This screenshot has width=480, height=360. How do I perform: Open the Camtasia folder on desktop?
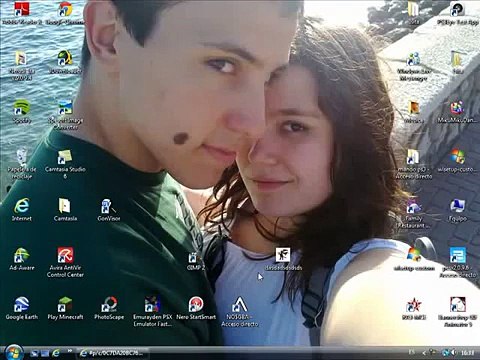(x=65, y=210)
